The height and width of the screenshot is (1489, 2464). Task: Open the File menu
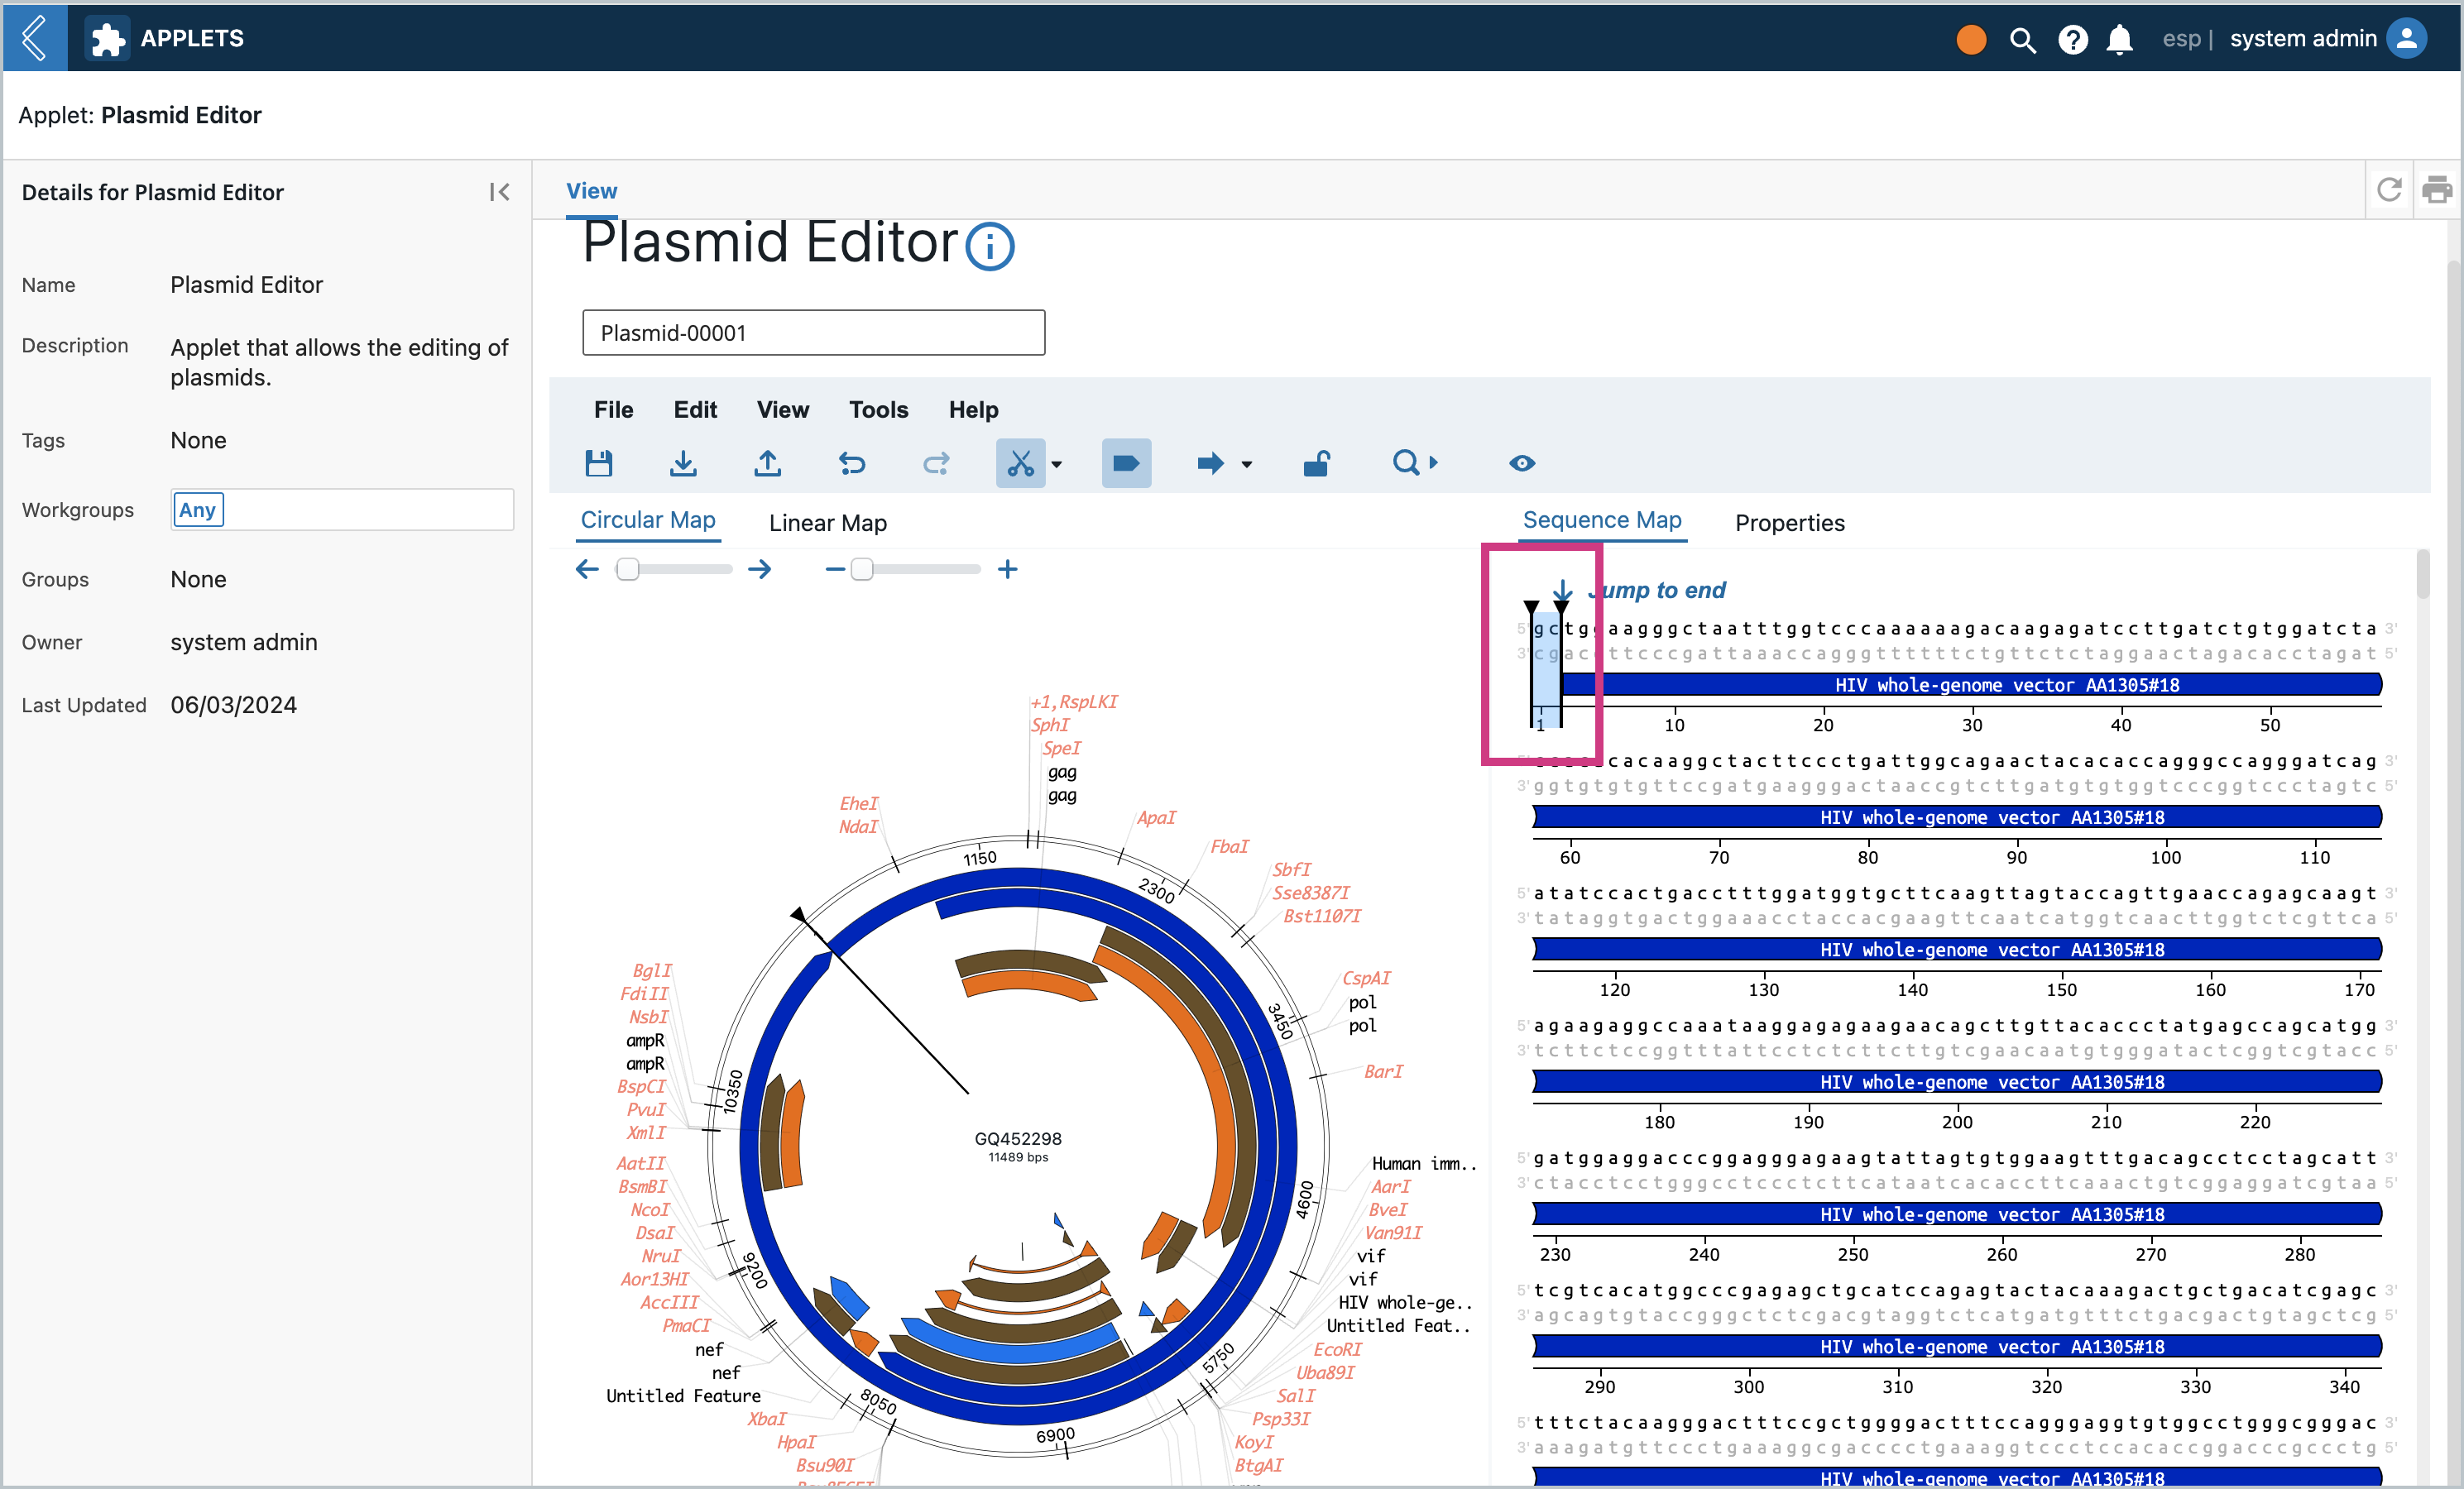[x=613, y=409]
